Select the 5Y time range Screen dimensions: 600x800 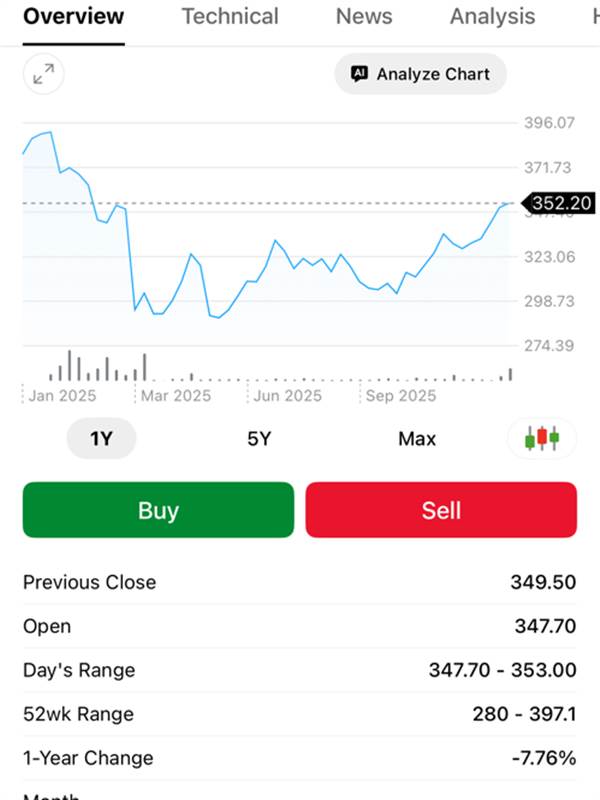[259, 438]
